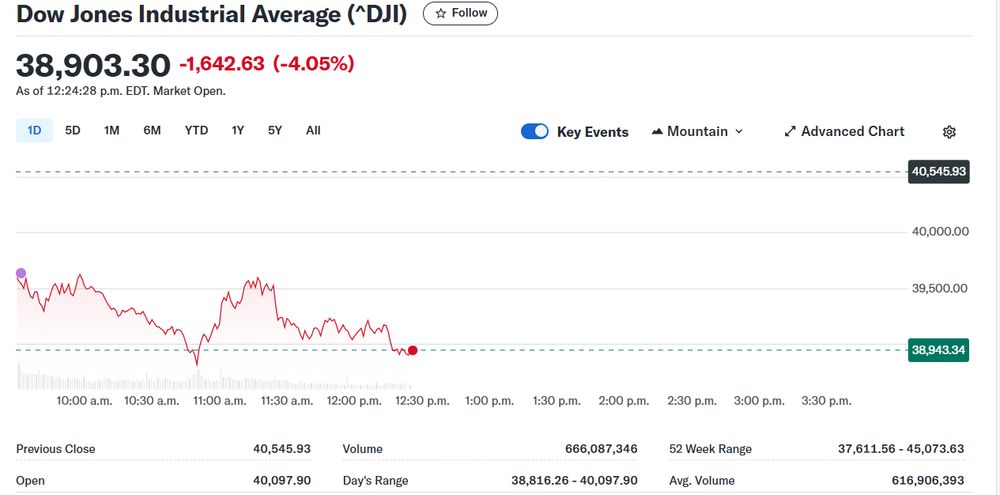Screen dimensions: 1000x495
Task: Click the Advanced Chart expand arrows icon
Action: pos(790,131)
